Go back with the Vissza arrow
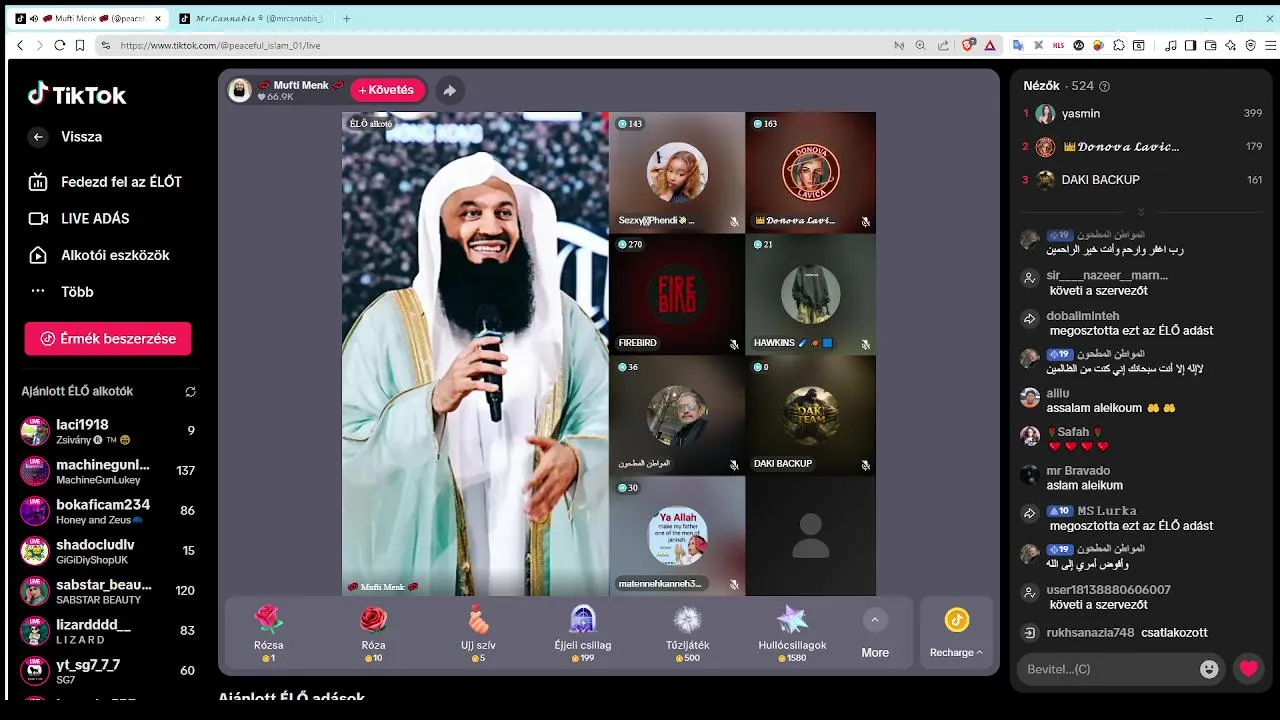This screenshot has width=1280, height=720. tap(38, 137)
